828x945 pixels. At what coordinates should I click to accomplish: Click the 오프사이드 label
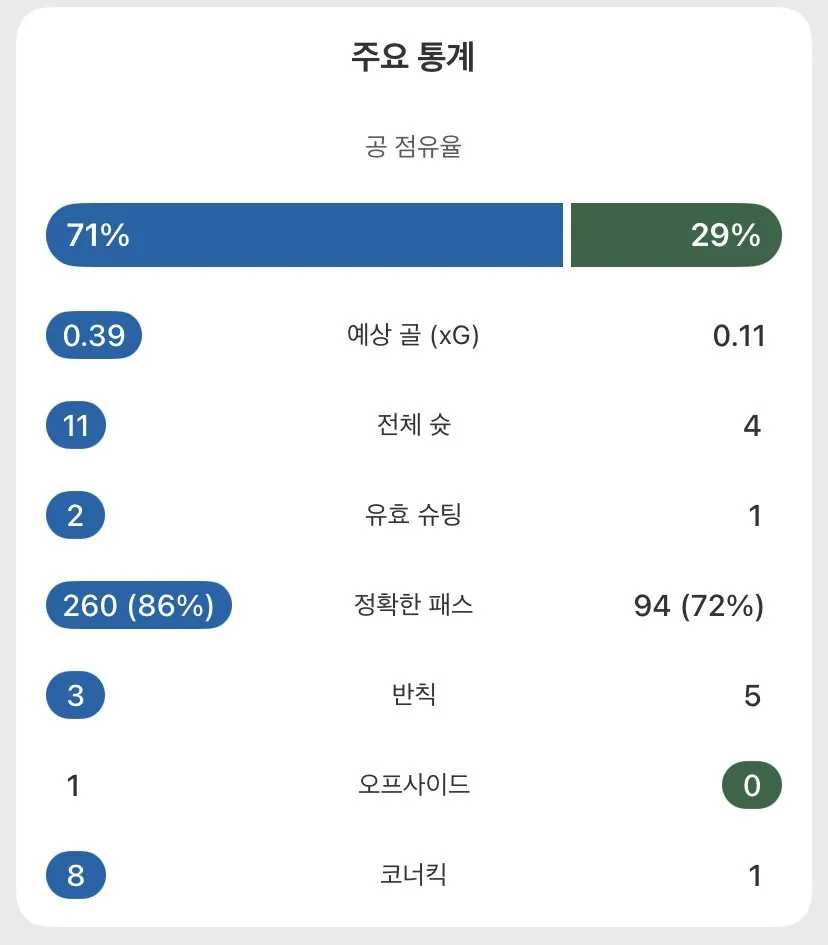pos(413,785)
